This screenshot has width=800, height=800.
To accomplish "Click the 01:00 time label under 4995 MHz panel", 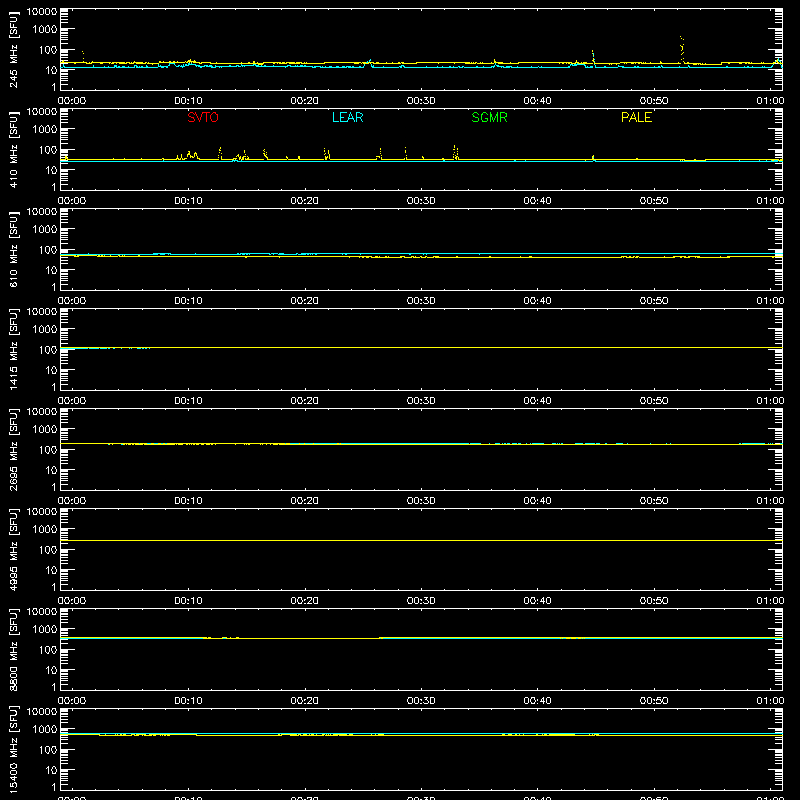I will pos(770,601).
